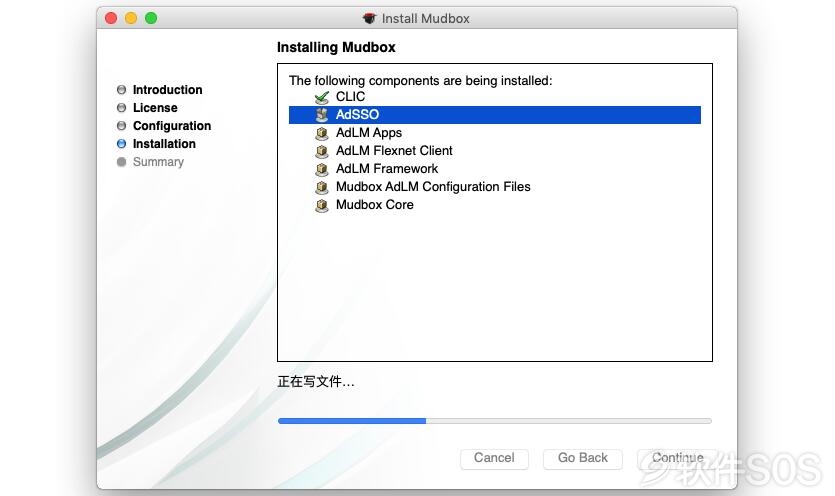Click the Cancel button
This screenshot has height=496, width=835.
(494, 458)
